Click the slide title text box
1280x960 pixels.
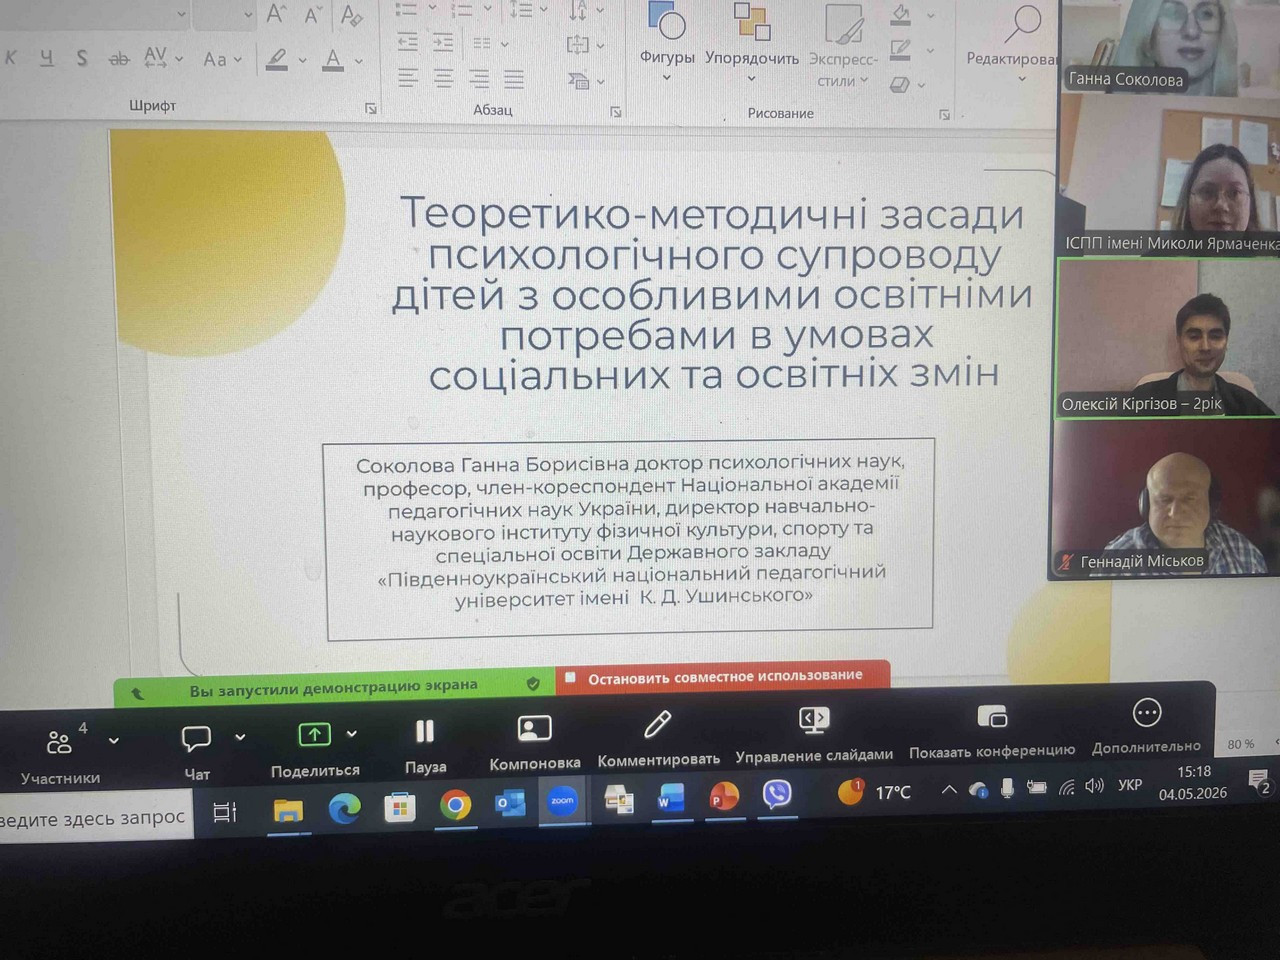pos(712,292)
